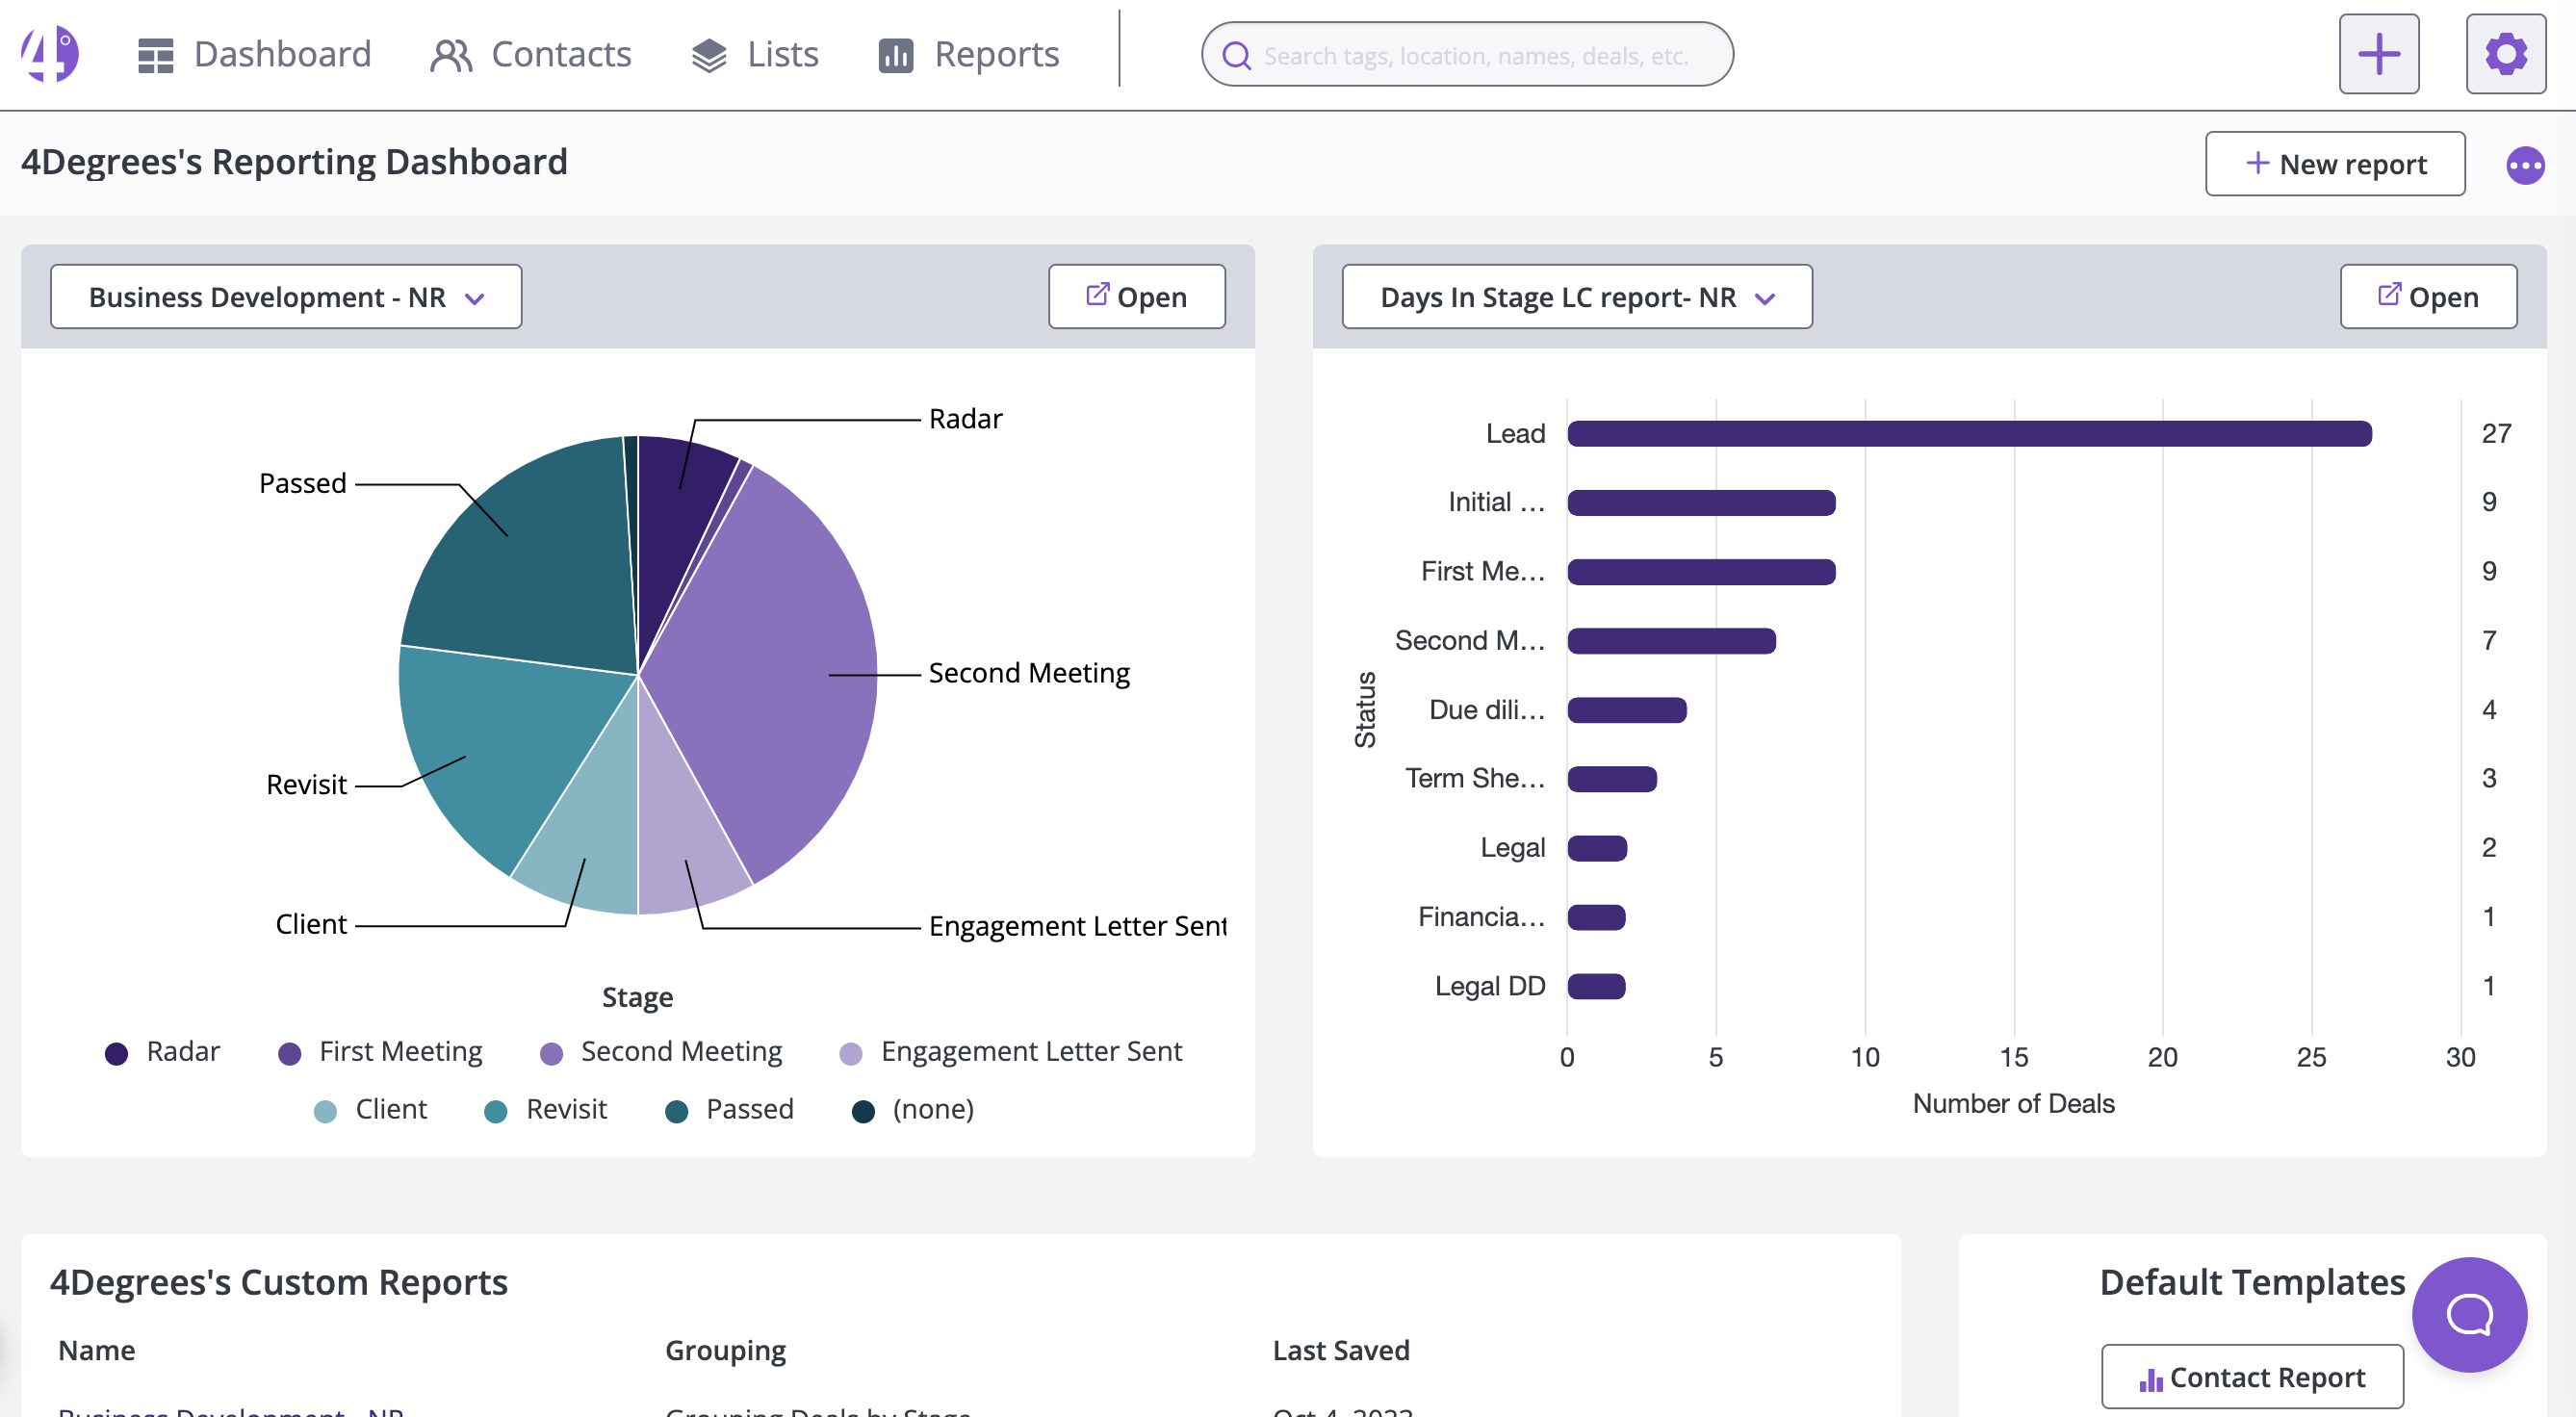Click the 'First Me…' status label
The width and height of the screenshot is (2576, 1417).
pyautogui.click(x=1483, y=571)
